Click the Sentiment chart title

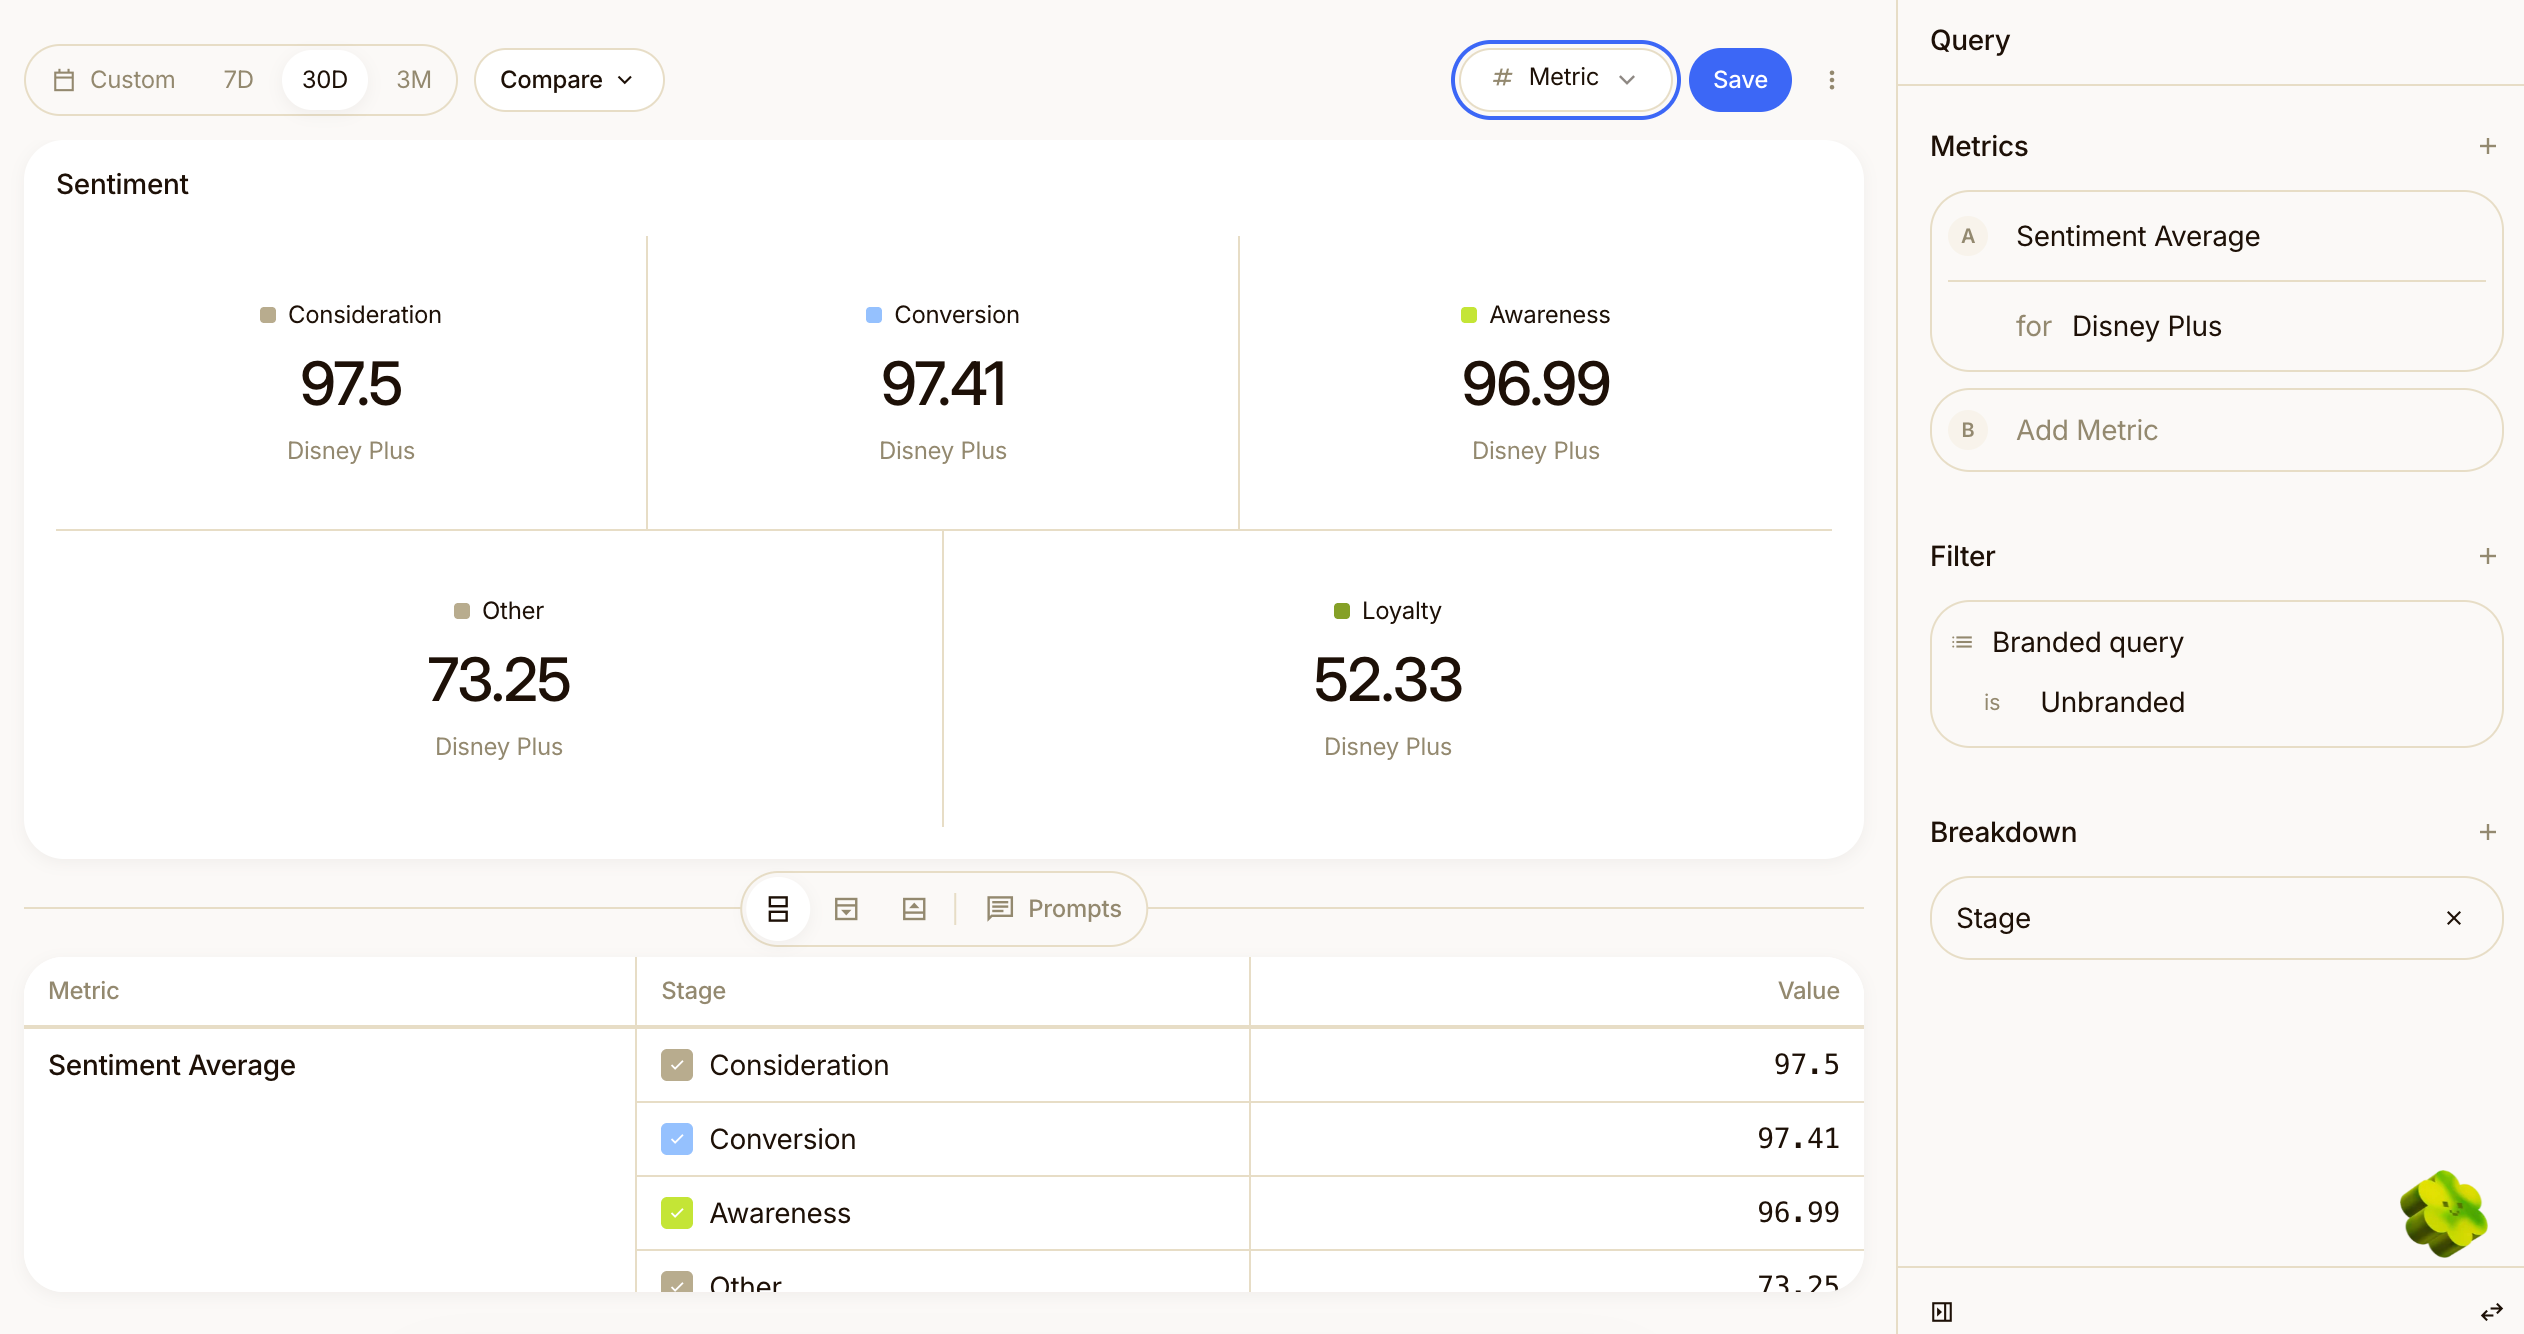pos(122,184)
